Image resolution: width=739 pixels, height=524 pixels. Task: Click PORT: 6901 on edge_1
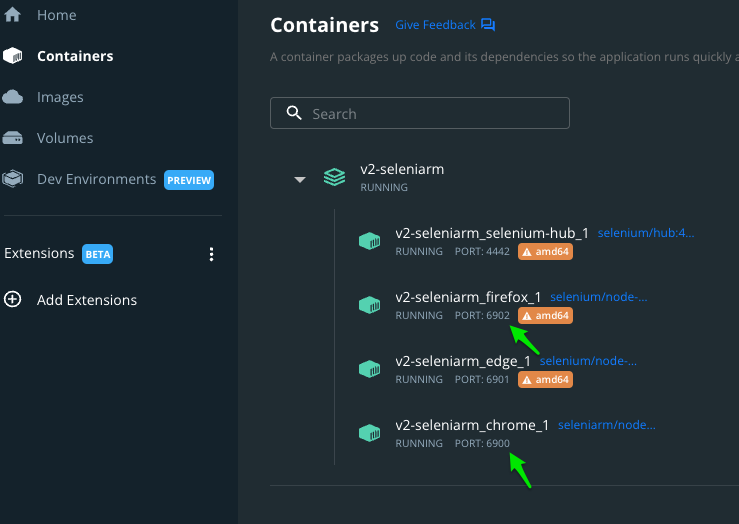[x=482, y=380]
